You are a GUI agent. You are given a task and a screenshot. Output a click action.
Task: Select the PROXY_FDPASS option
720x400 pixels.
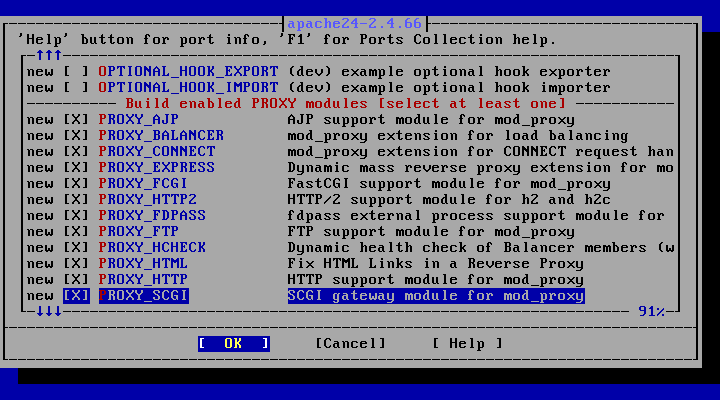(350, 216)
